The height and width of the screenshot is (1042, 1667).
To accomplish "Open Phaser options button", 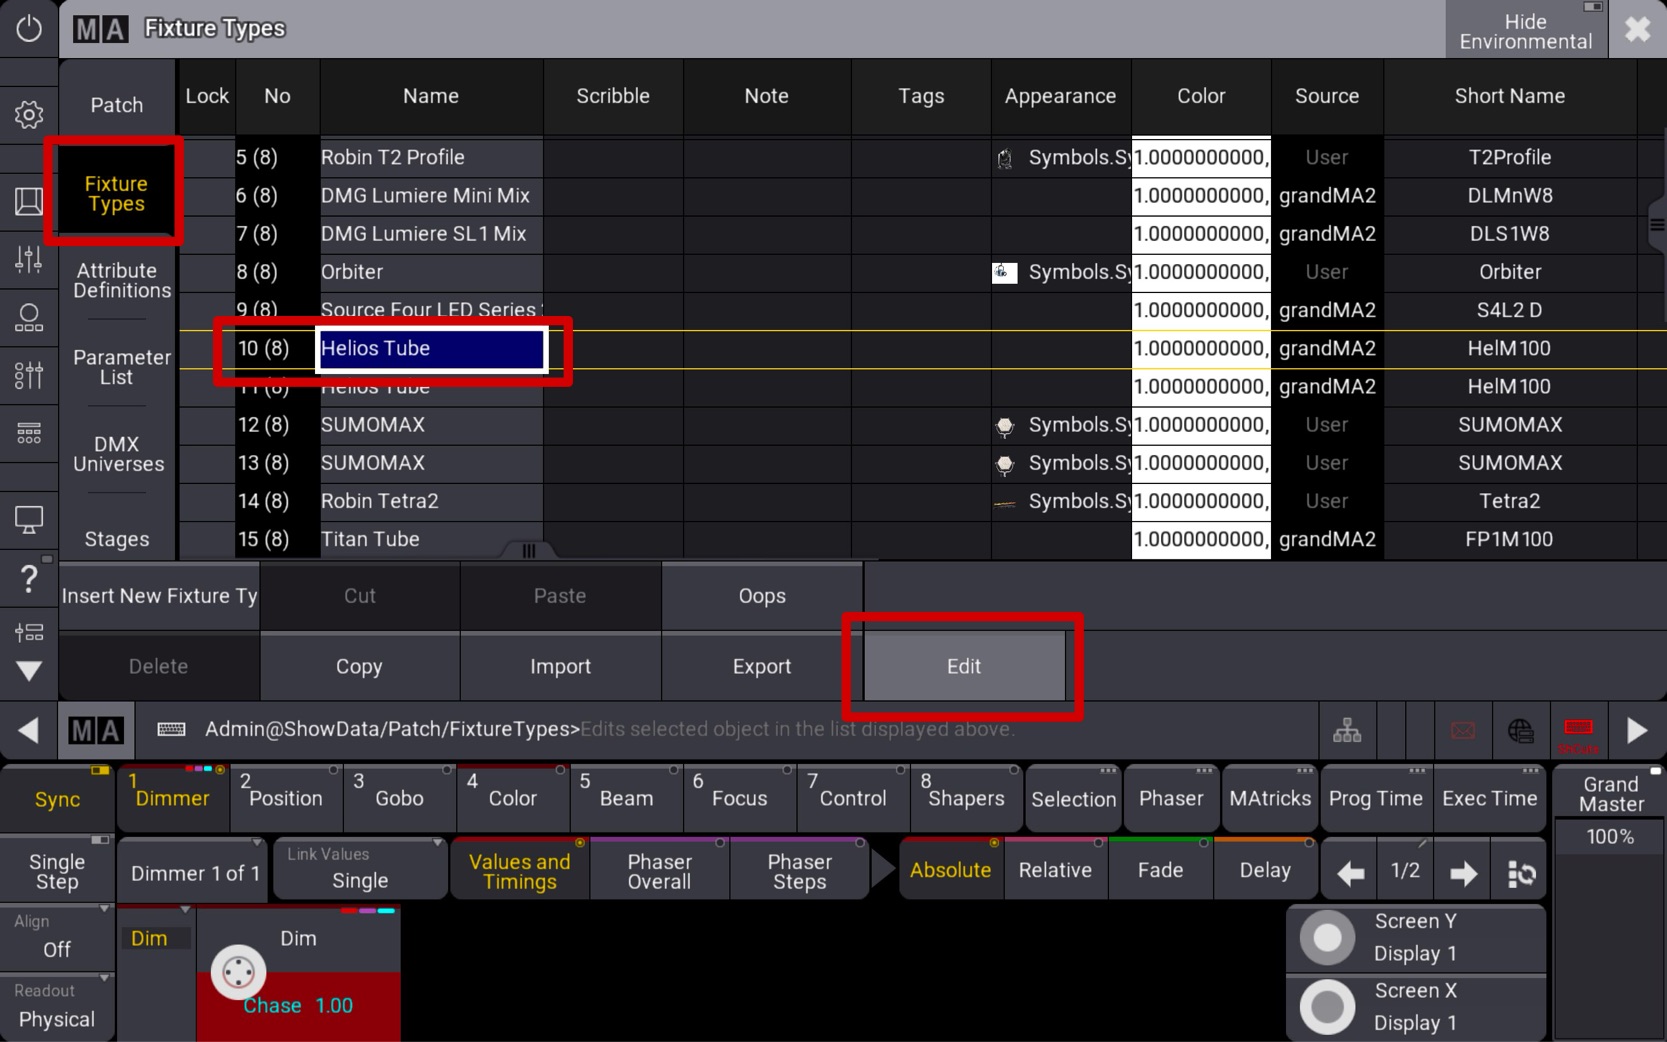I will coord(1171,798).
